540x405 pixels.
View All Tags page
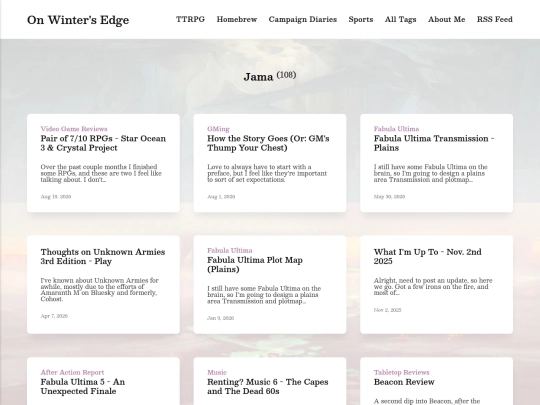click(401, 19)
